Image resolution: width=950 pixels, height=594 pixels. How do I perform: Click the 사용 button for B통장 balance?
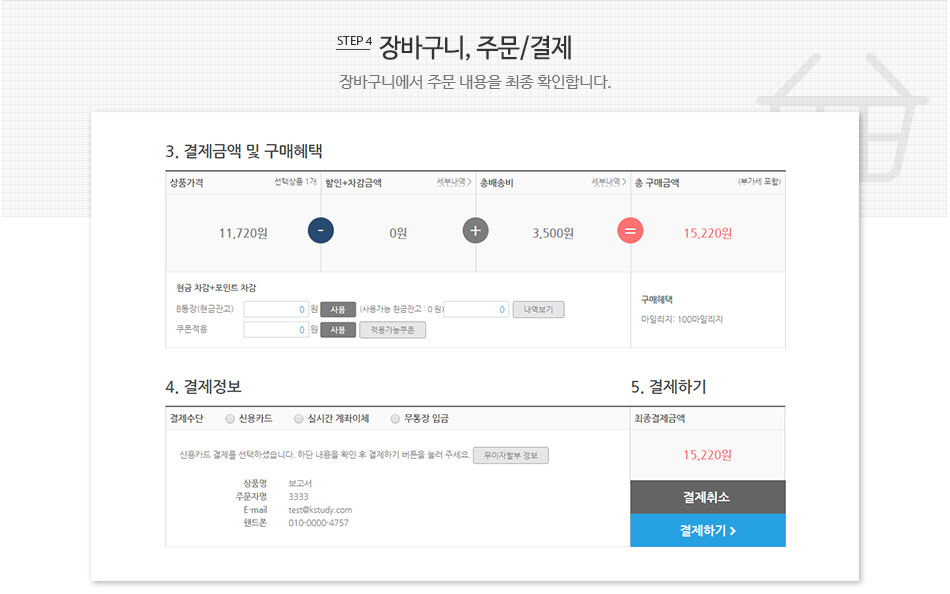click(x=337, y=308)
